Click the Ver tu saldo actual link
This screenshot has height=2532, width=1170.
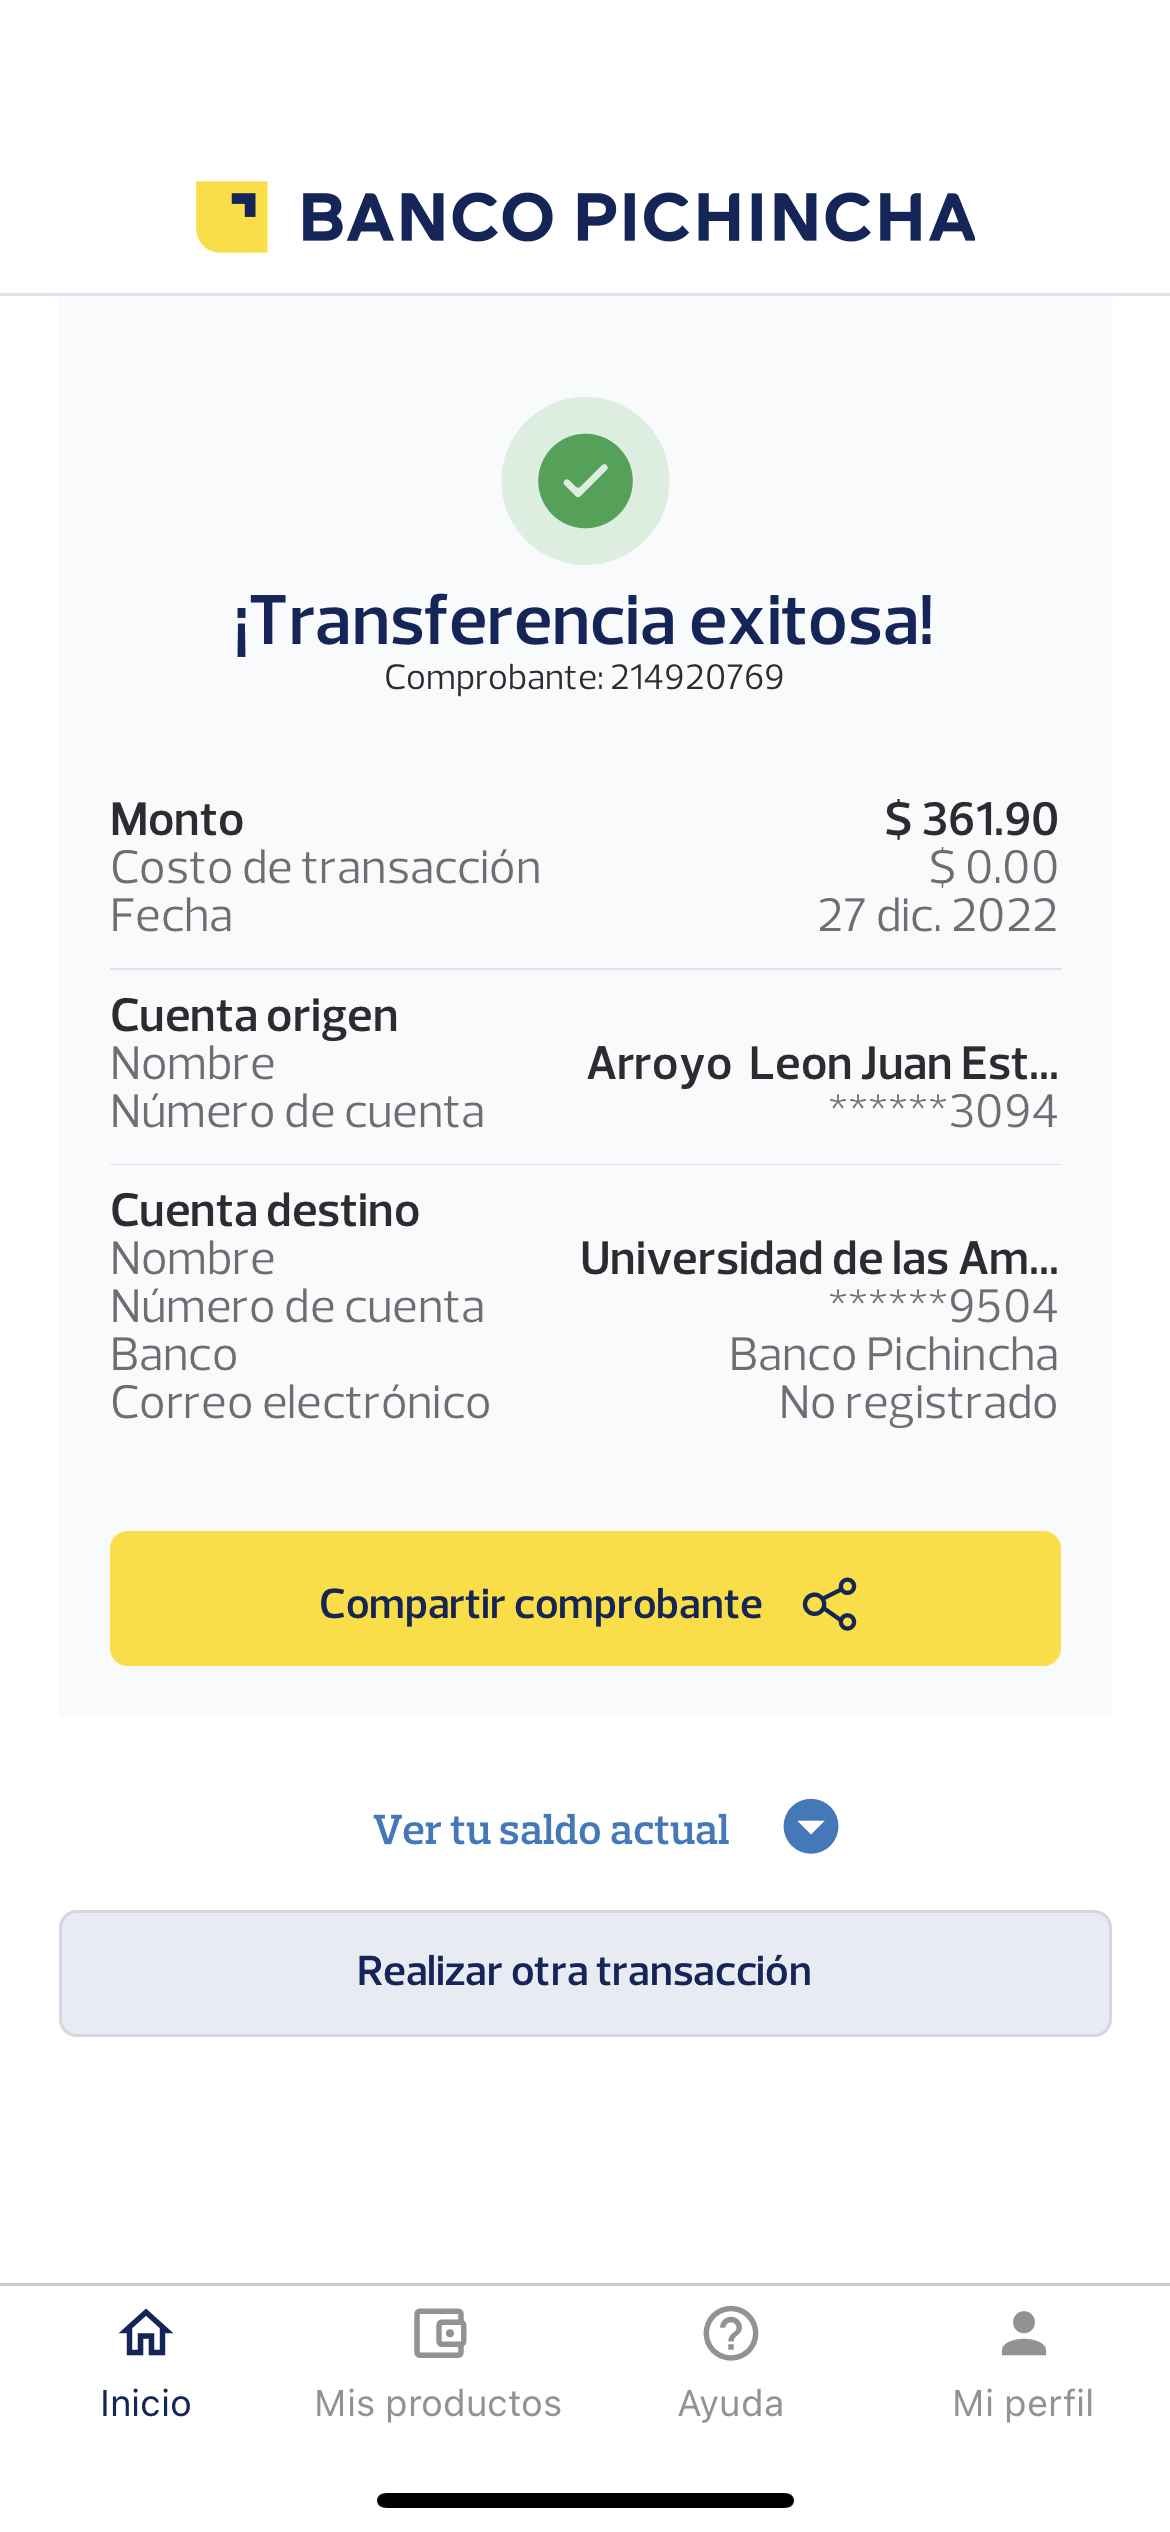click(x=551, y=1830)
